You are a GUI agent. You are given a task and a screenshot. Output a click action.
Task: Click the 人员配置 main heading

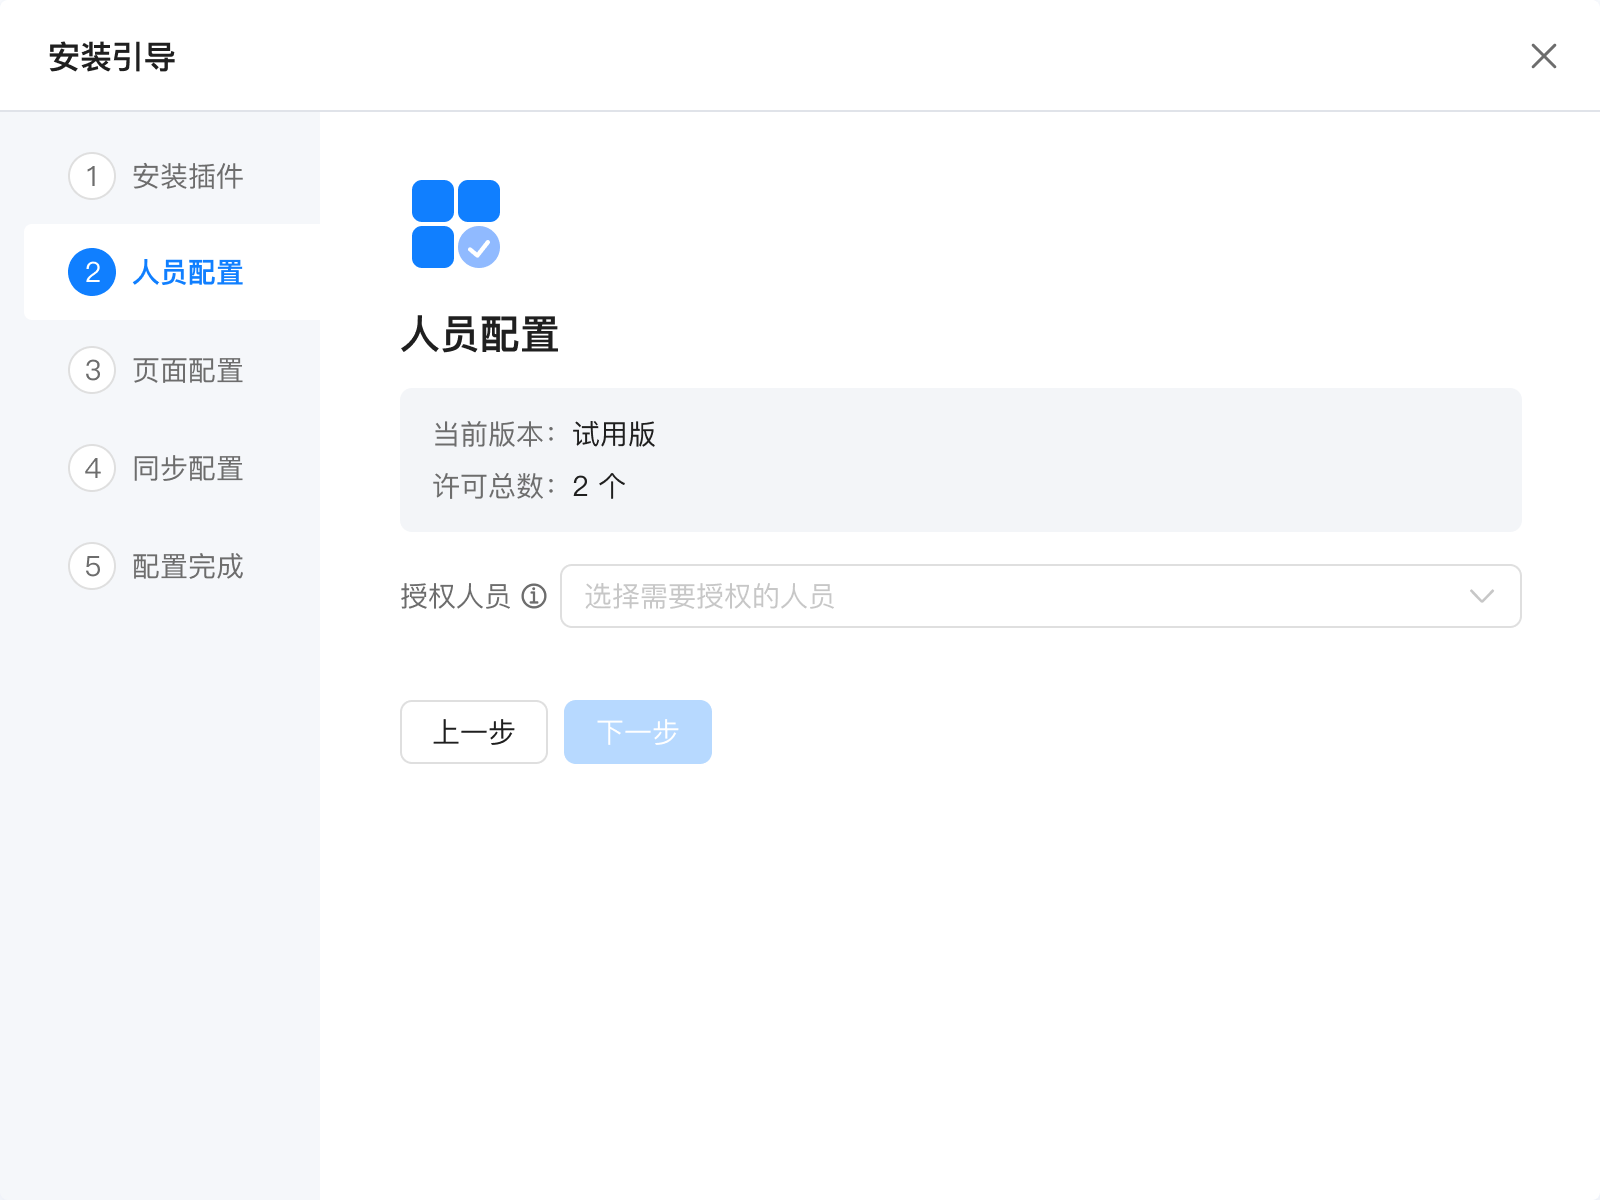pyautogui.click(x=480, y=334)
